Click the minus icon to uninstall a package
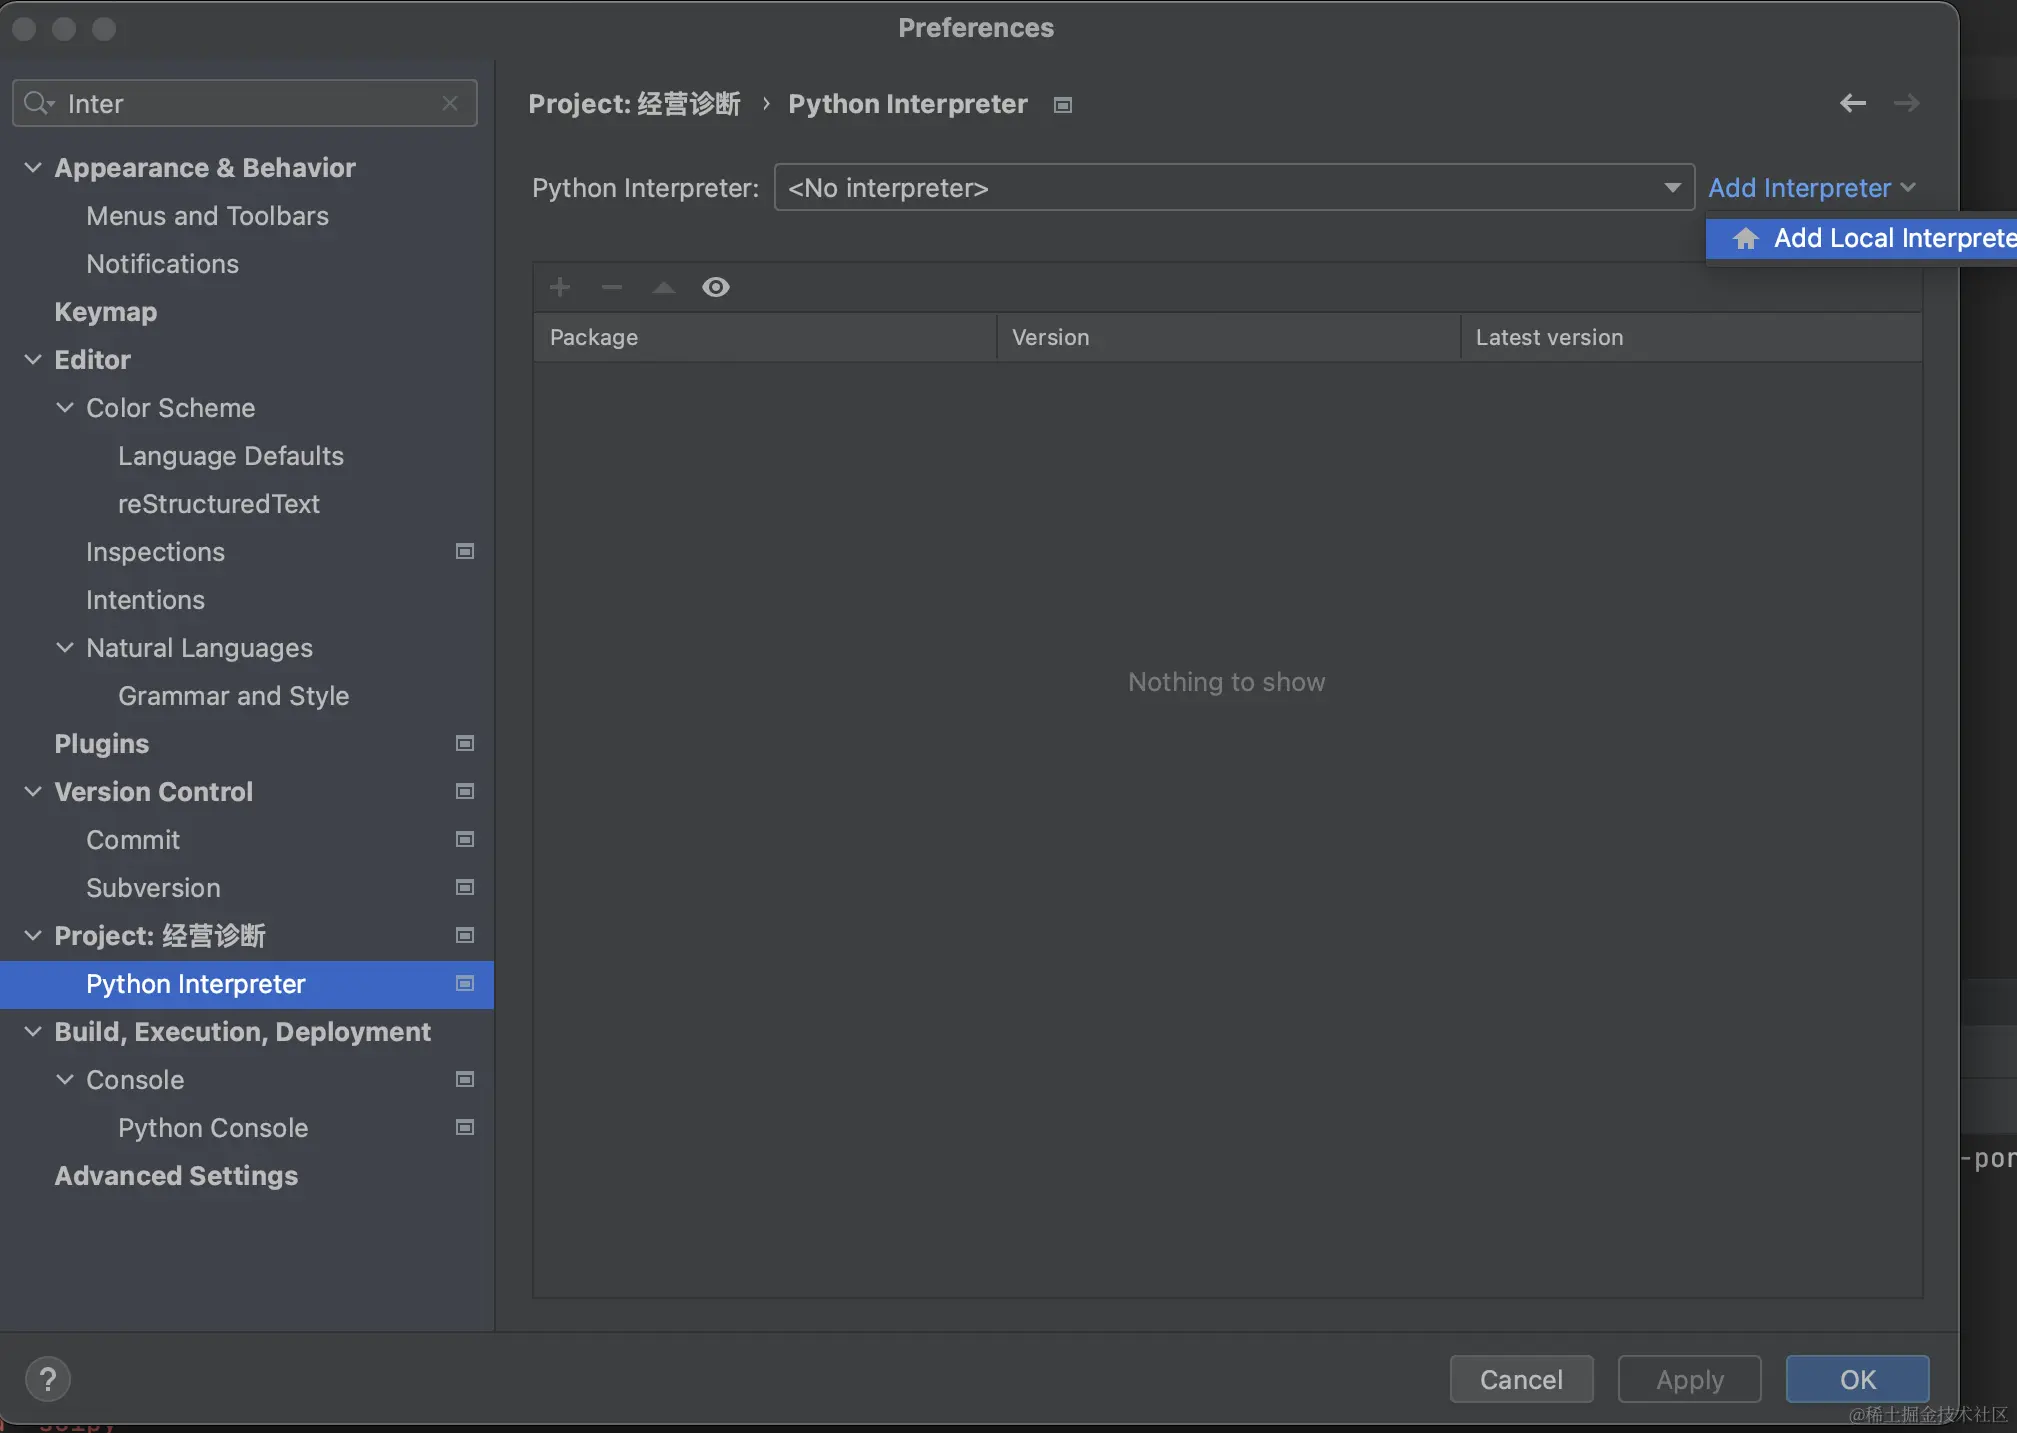The image size is (2017, 1433). (x=612, y=288)
